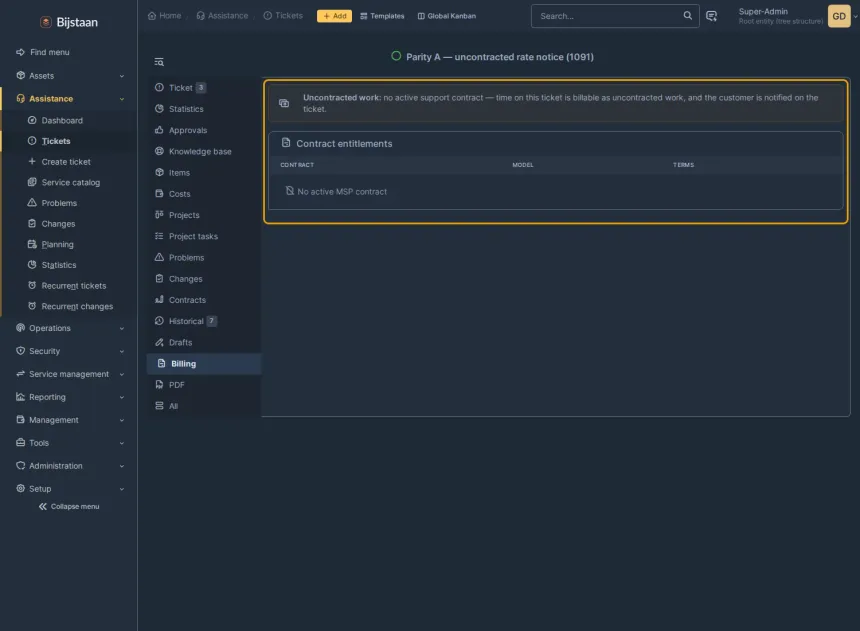Expand the Setup menu section

coord(69,488)
